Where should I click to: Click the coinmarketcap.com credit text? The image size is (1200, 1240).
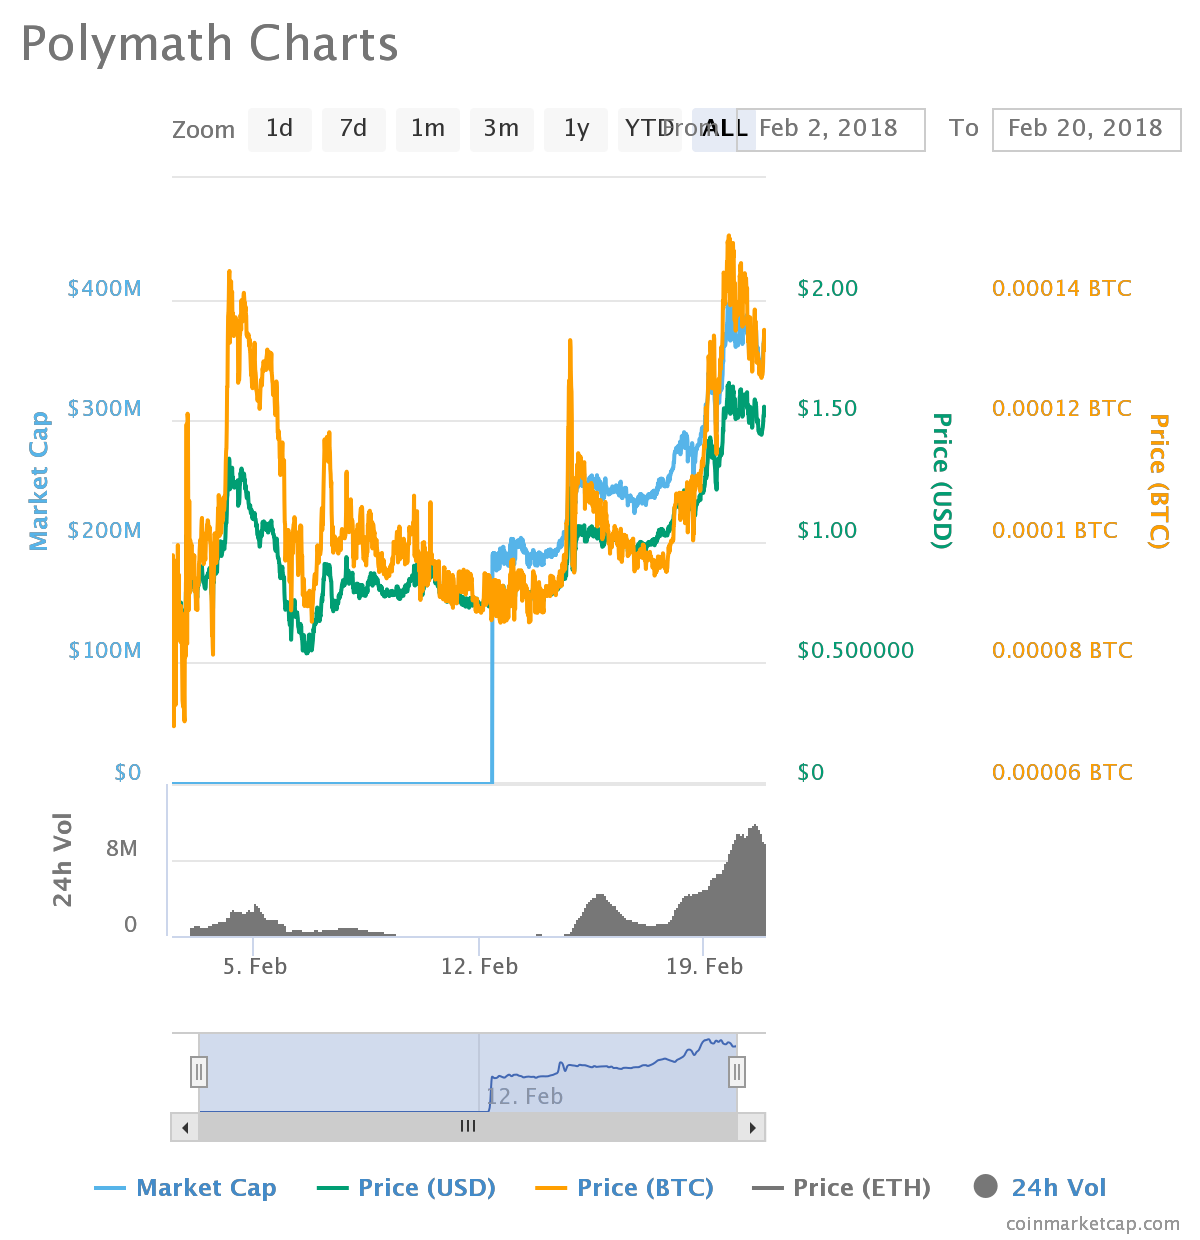(x=1093, y=1224)
